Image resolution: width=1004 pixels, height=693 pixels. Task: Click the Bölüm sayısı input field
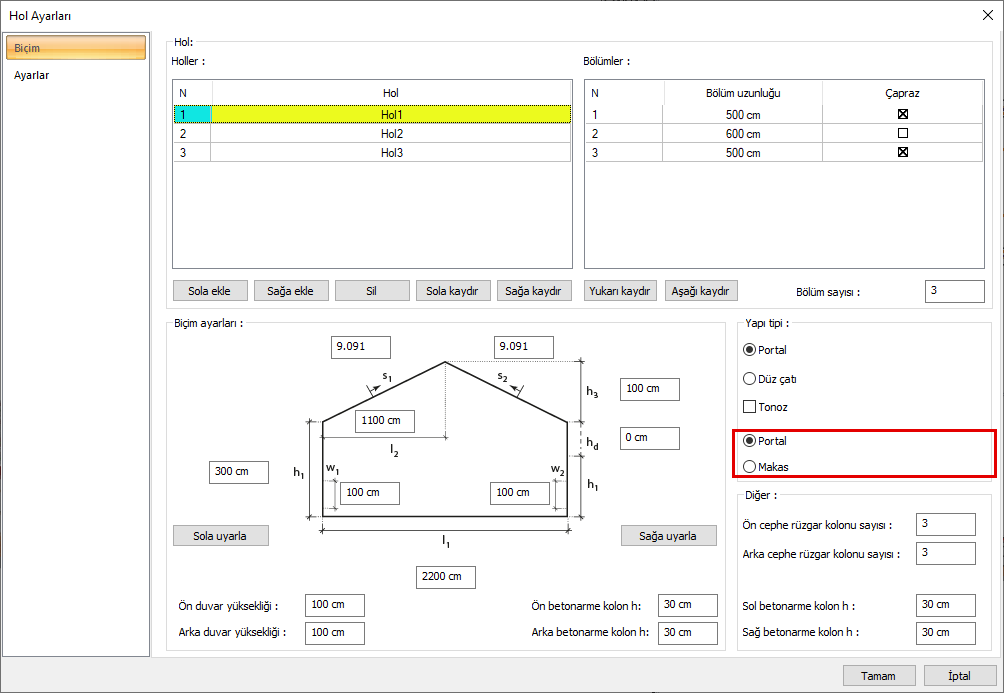coord(954,291)
